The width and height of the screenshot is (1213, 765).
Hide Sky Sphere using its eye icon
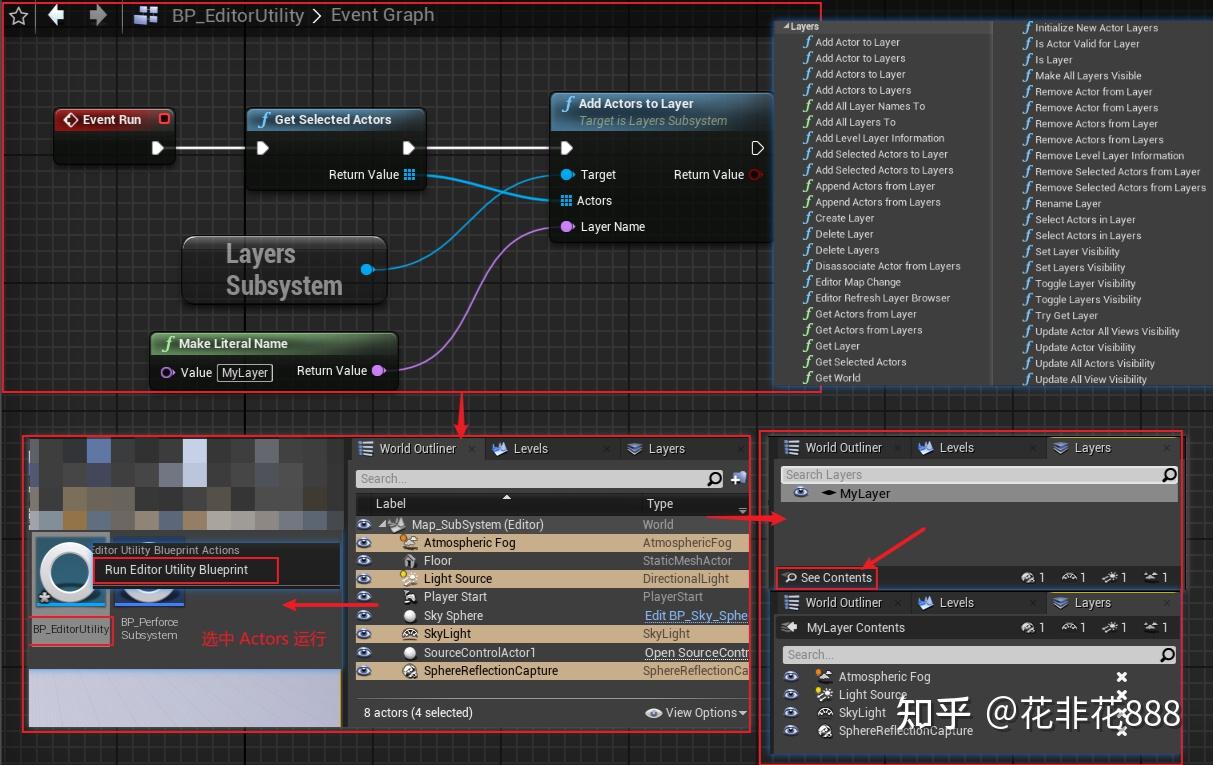[x=364, y=615]
